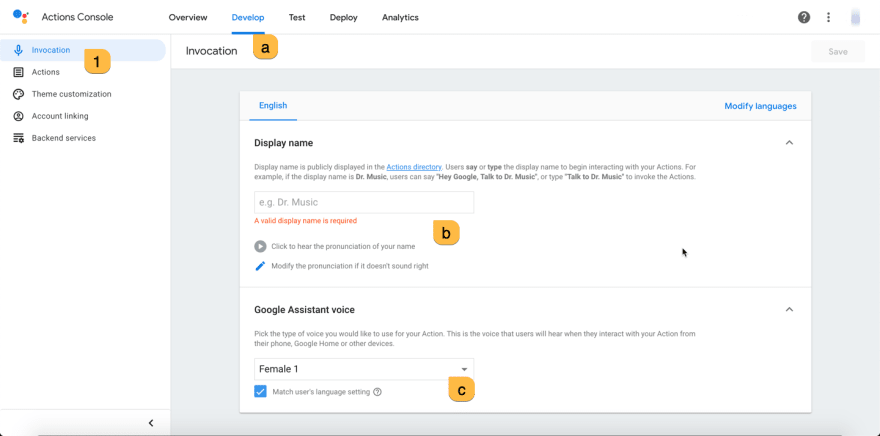The width and height of the screenshot is (880, 436).
Task: Click the pencil icon to modify pronunciation
Action: 260,266
